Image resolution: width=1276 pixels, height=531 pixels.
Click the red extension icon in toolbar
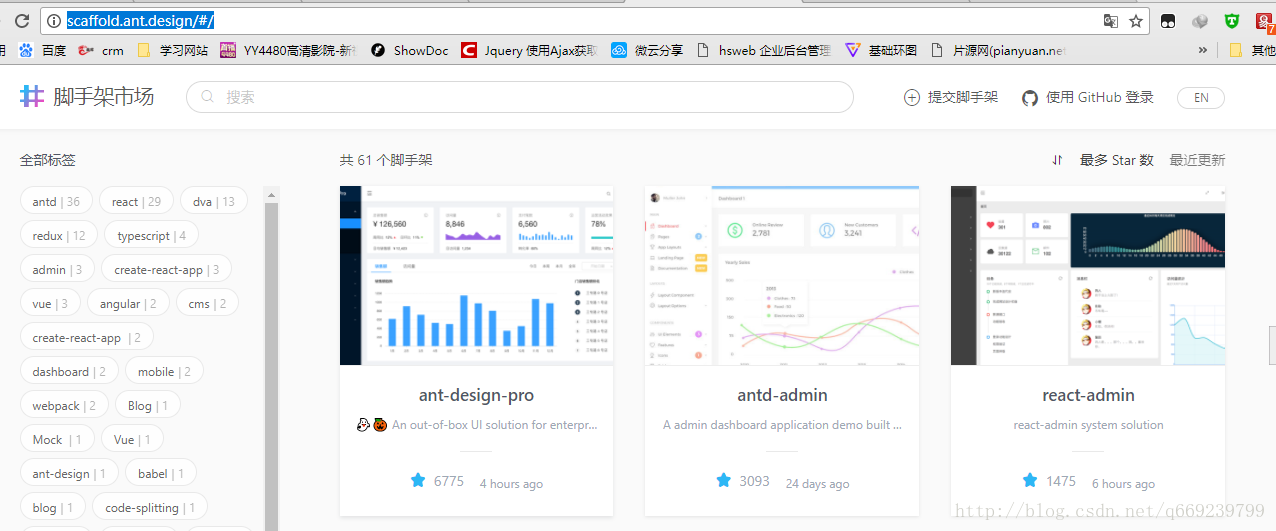(1266, 20)
